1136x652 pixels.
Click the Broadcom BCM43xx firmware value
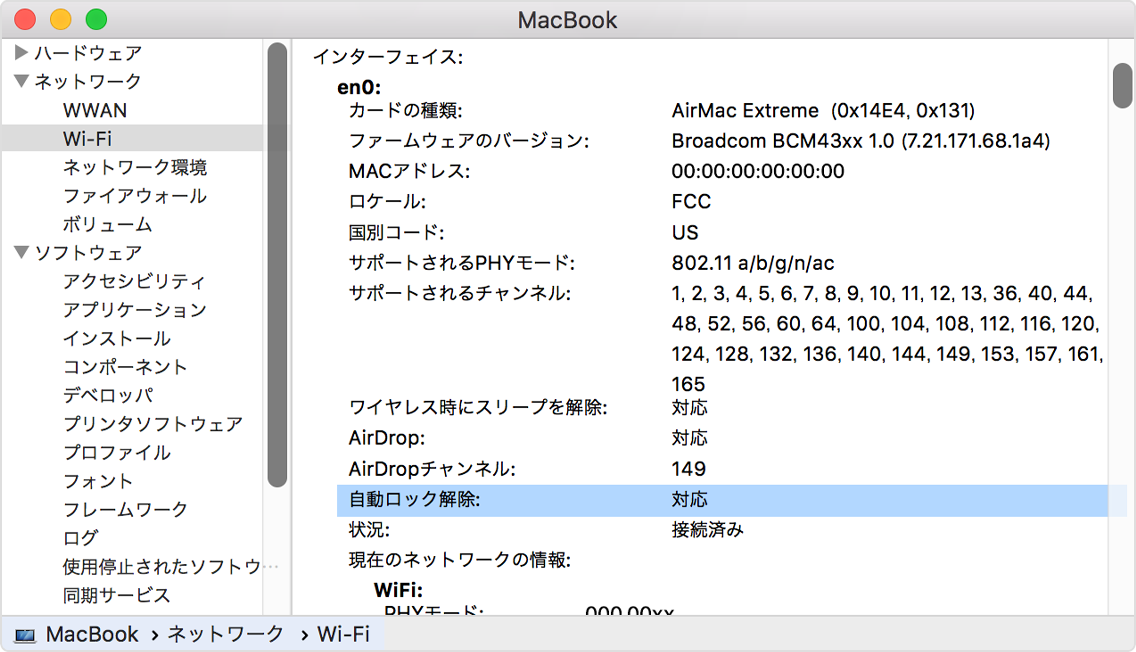[861, 141]
